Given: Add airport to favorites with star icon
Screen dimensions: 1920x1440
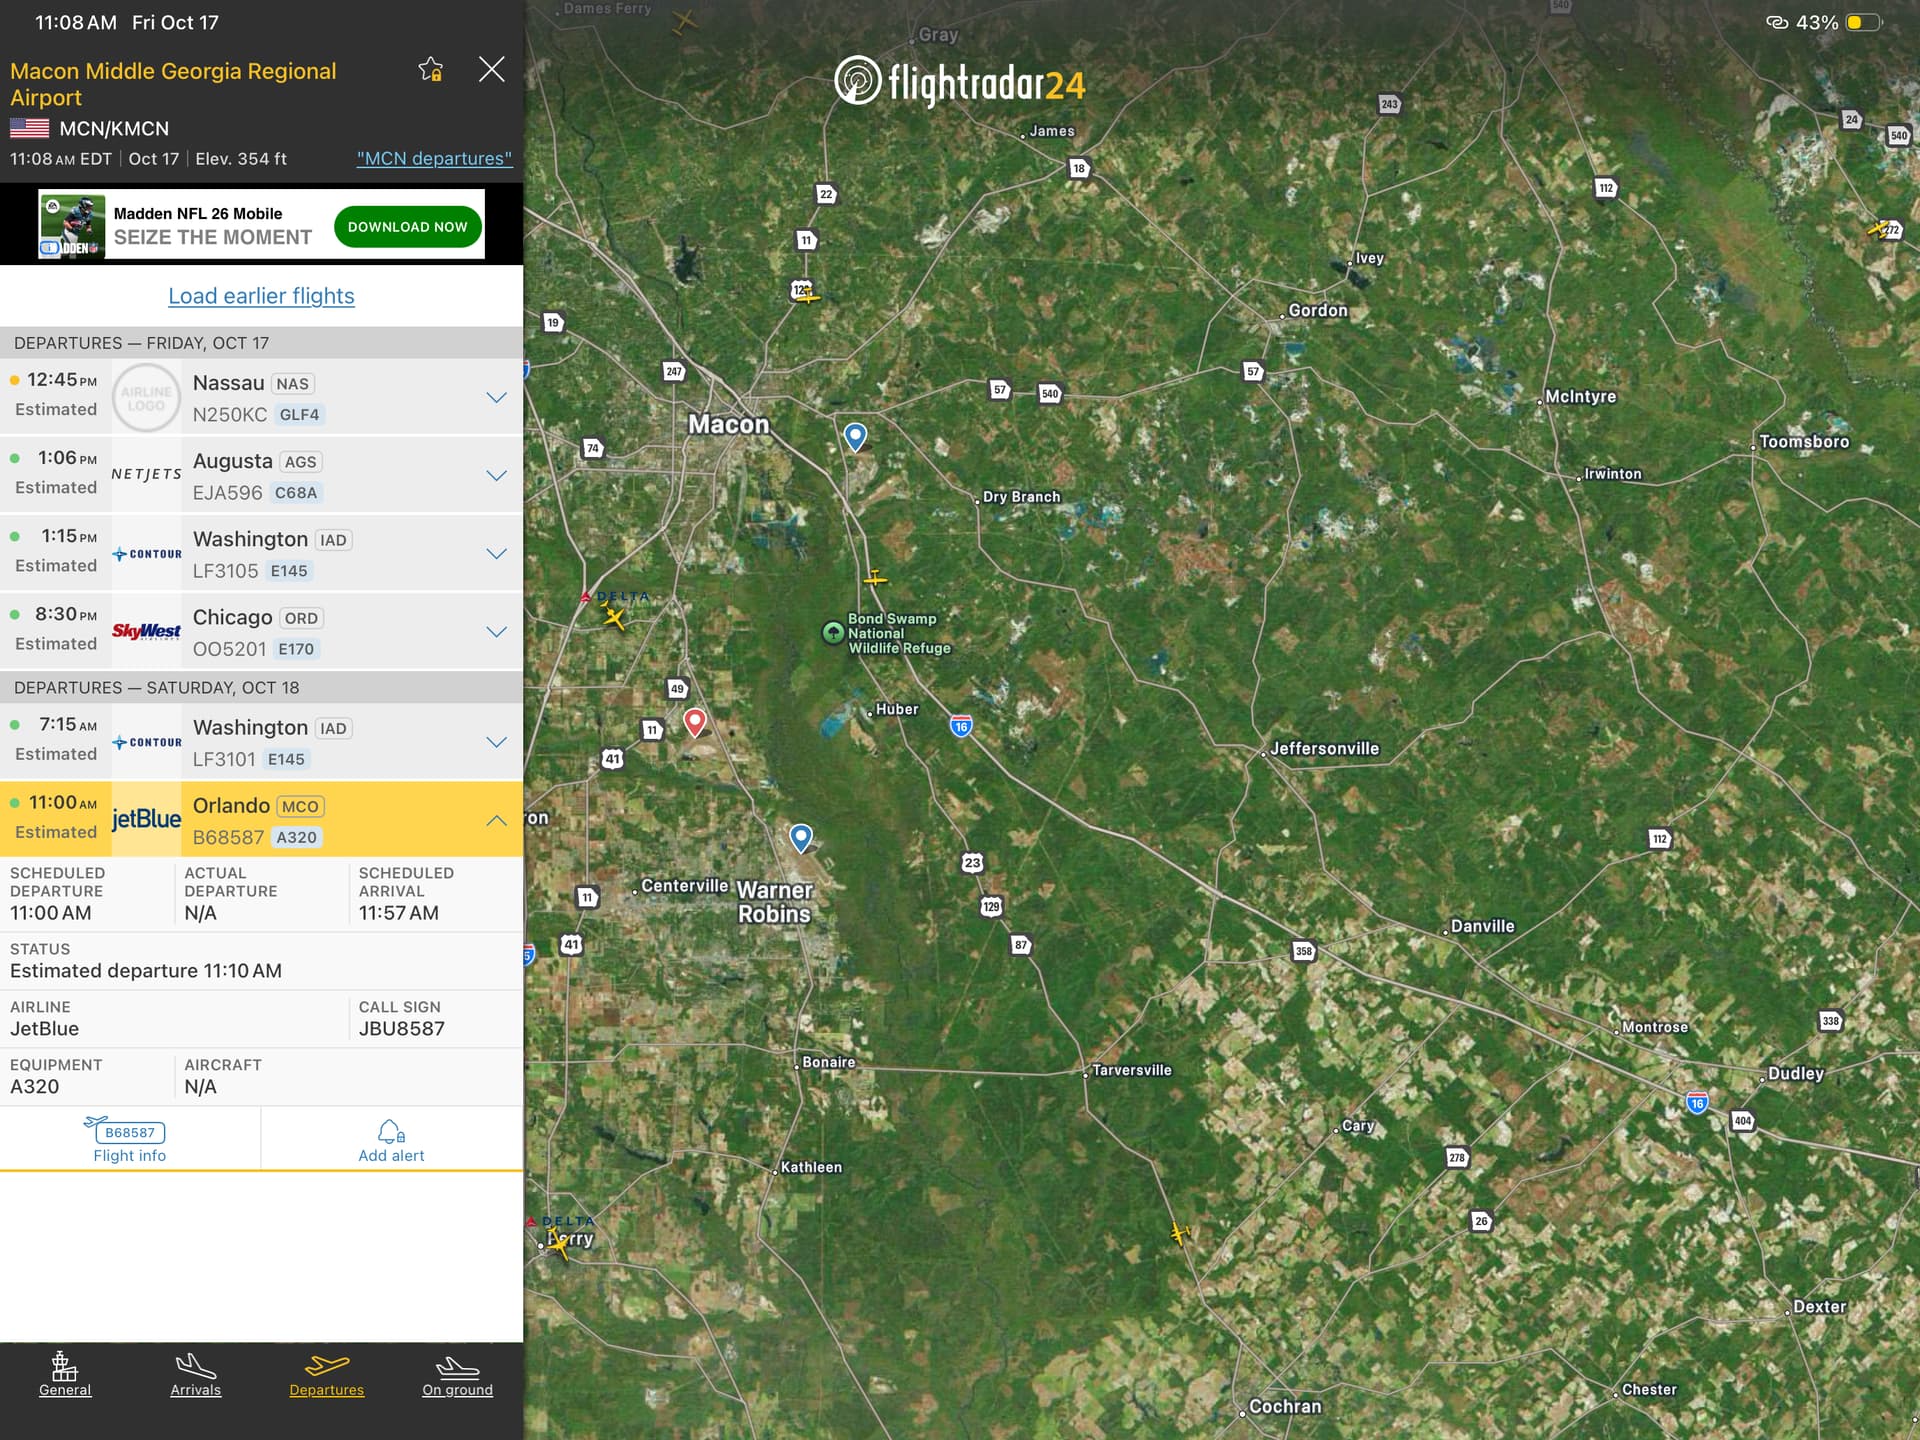Looking at the screenshot, I should tap(431, 69).
